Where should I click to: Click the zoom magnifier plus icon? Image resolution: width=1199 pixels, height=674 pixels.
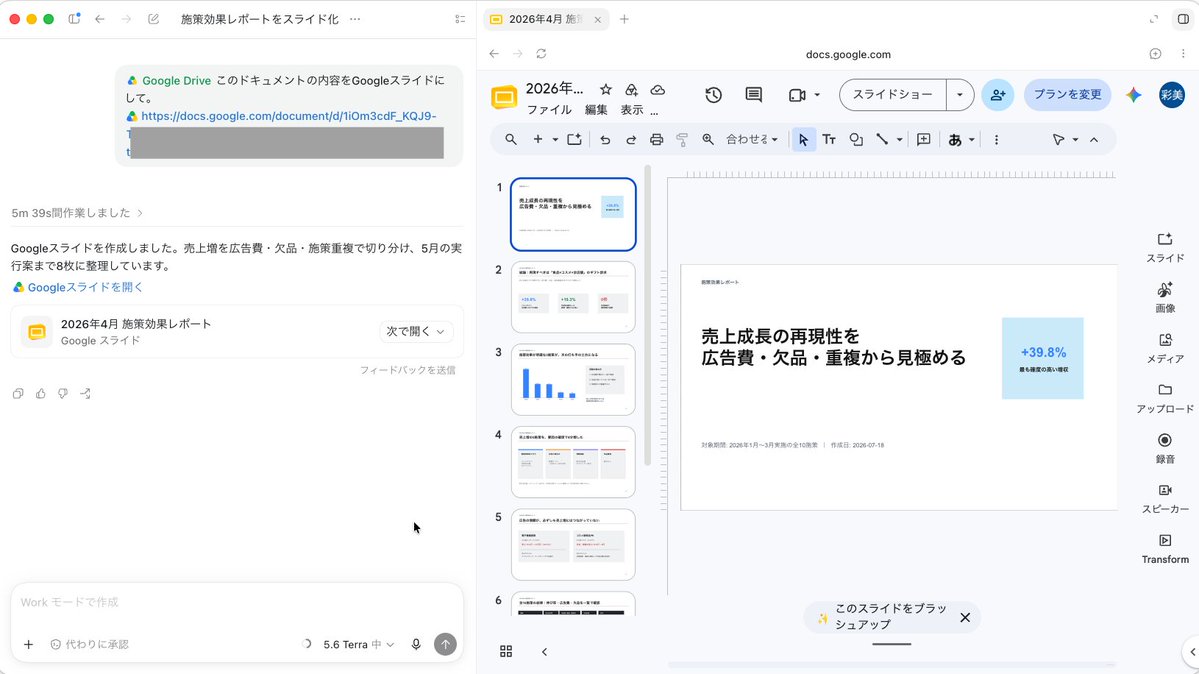[x=708, y=140]
